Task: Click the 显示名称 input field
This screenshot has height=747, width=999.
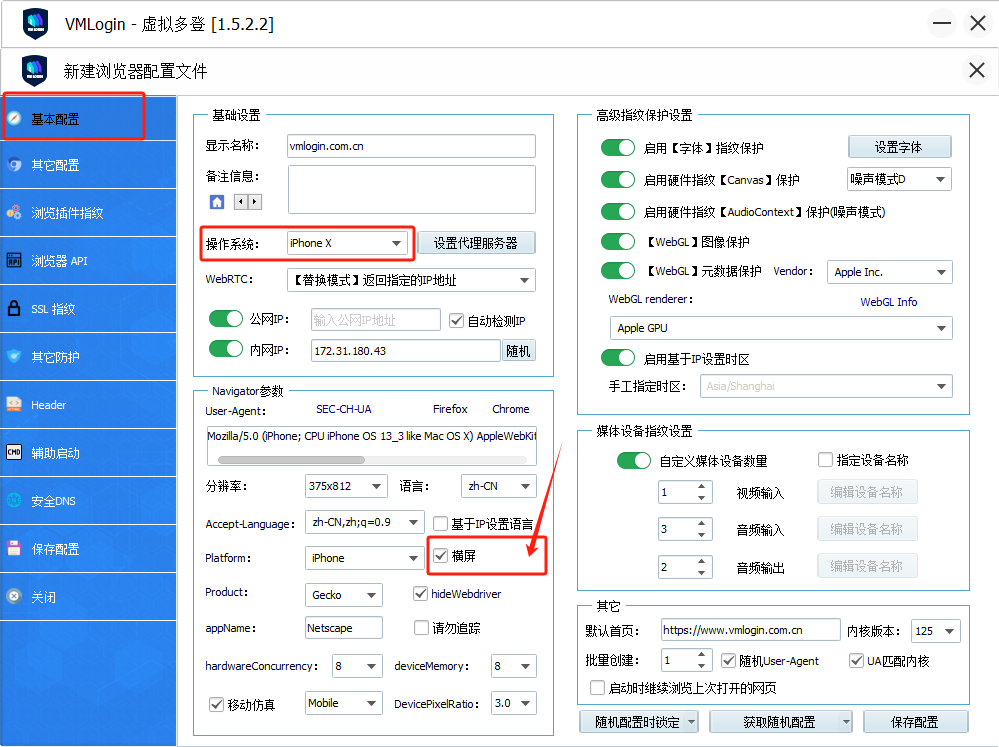Action: [411, 146]
